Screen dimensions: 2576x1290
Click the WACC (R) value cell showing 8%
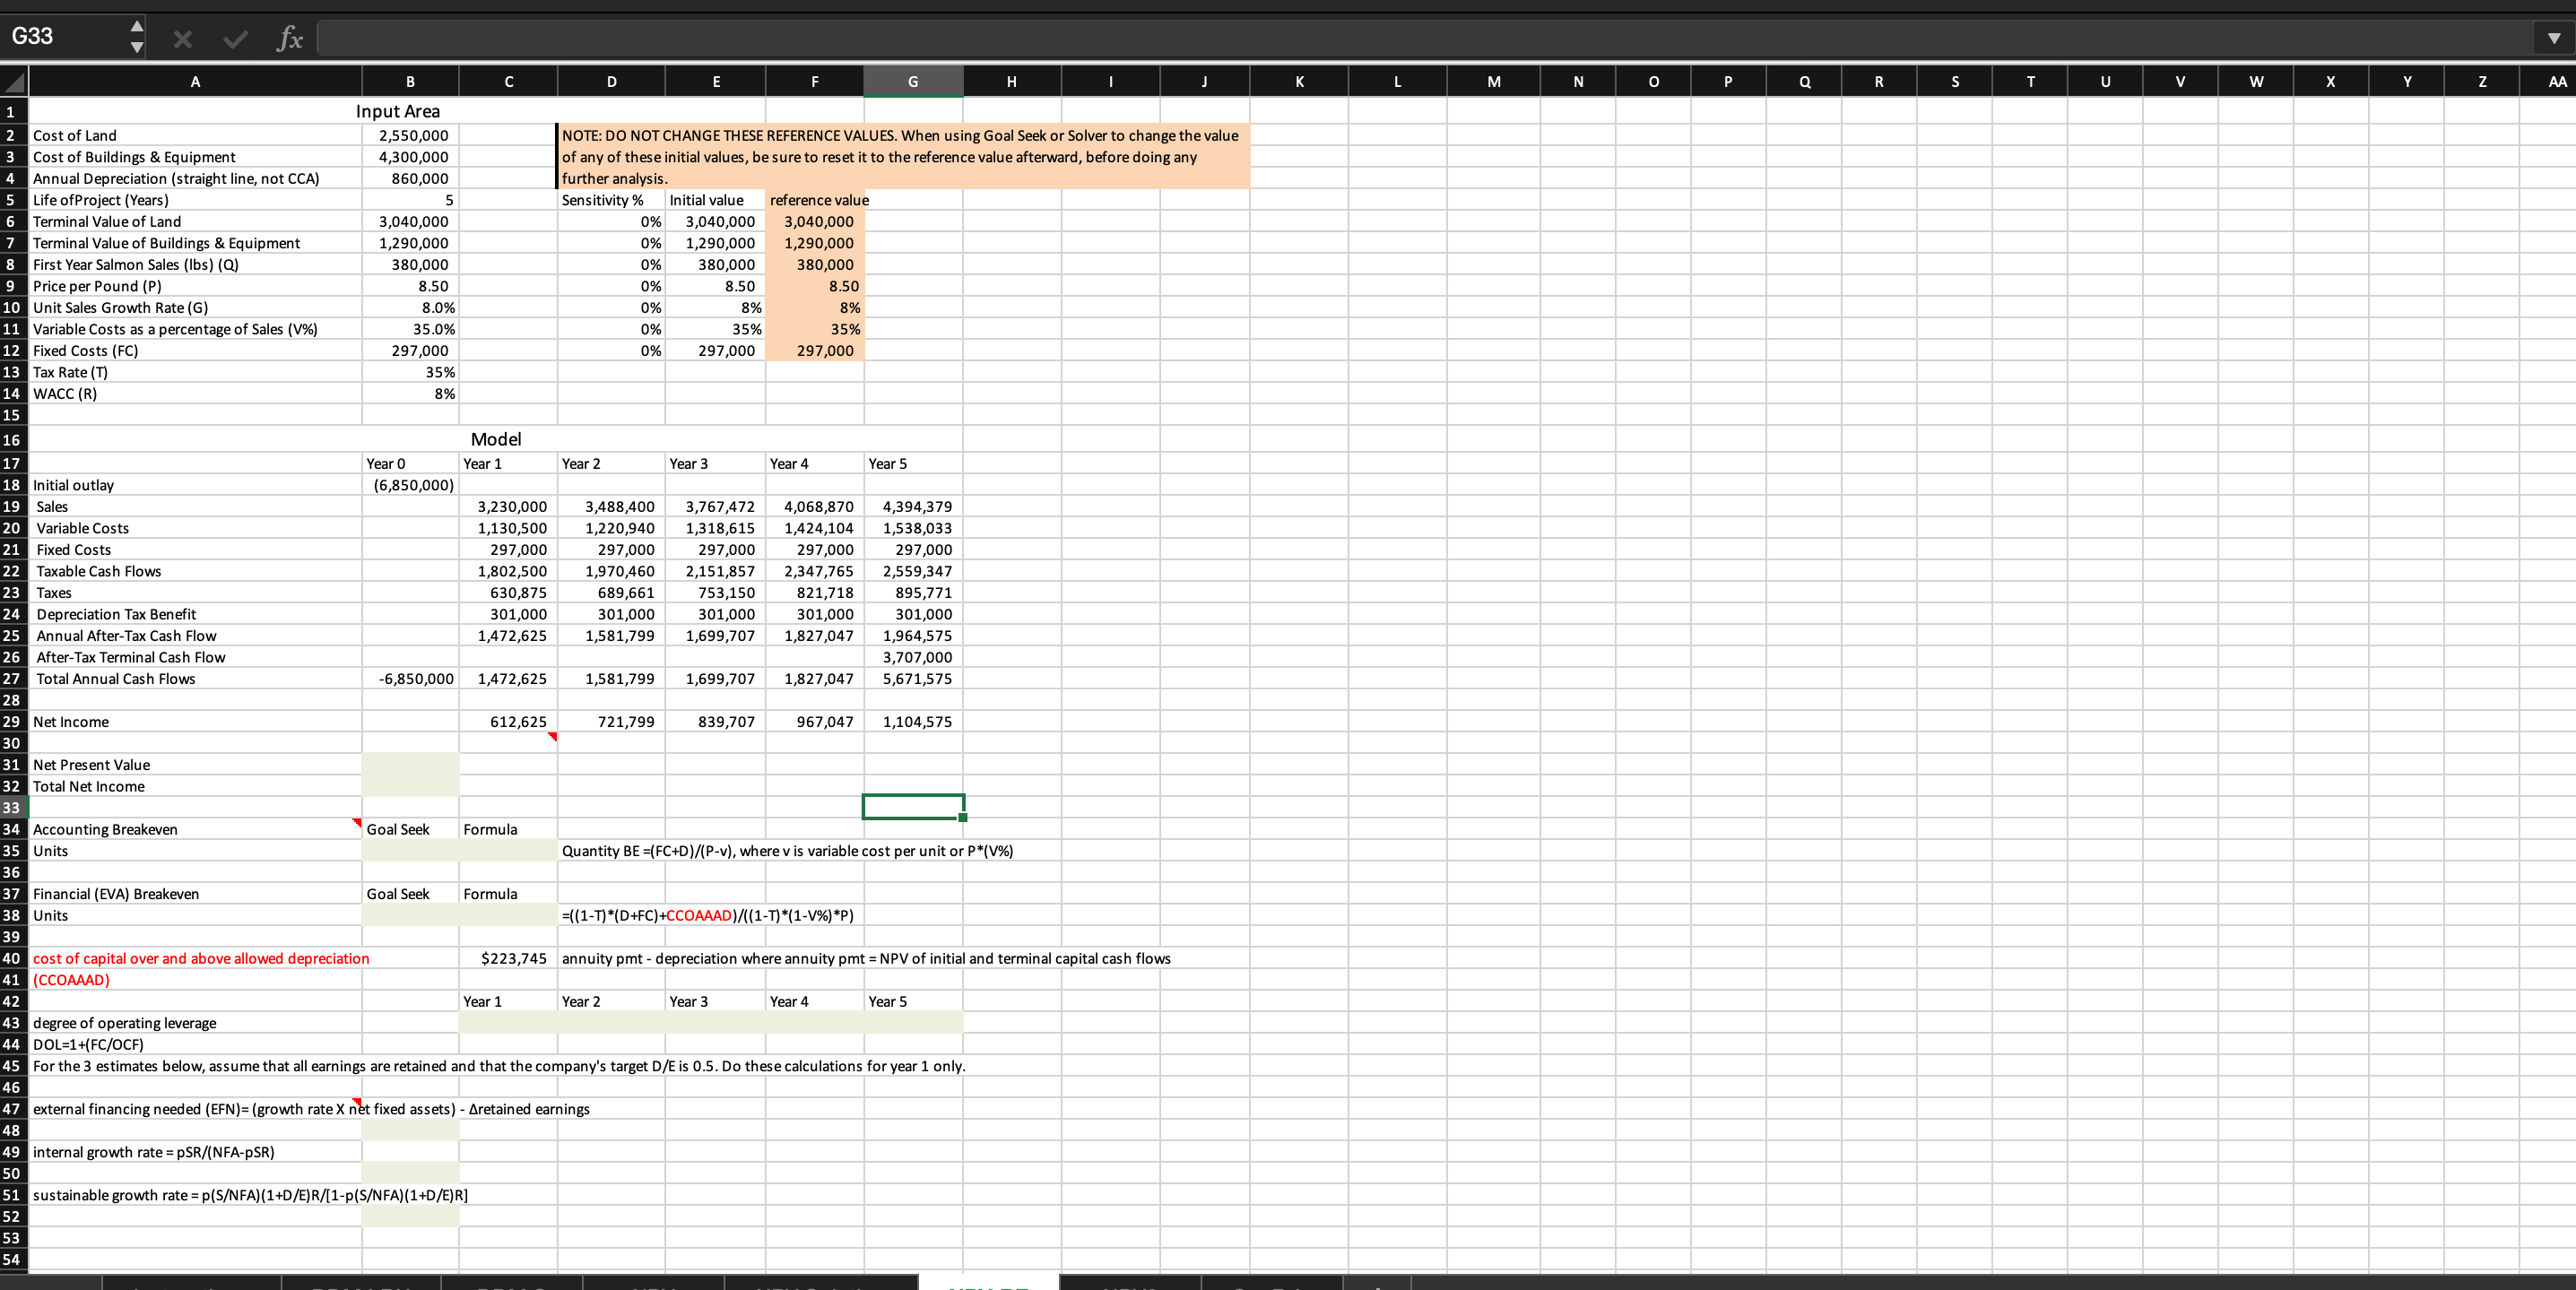(x=411, y=394)
